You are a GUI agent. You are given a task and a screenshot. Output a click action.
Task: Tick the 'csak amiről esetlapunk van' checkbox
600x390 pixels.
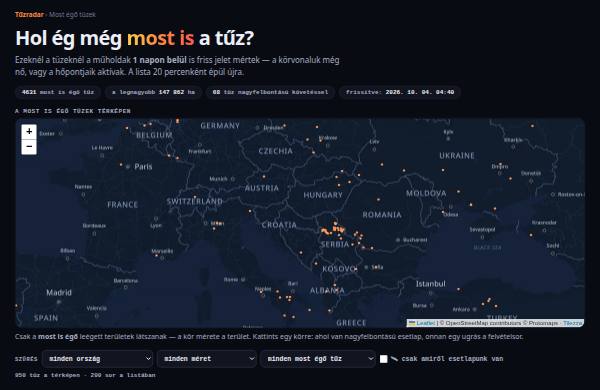(x=383, y=359)
